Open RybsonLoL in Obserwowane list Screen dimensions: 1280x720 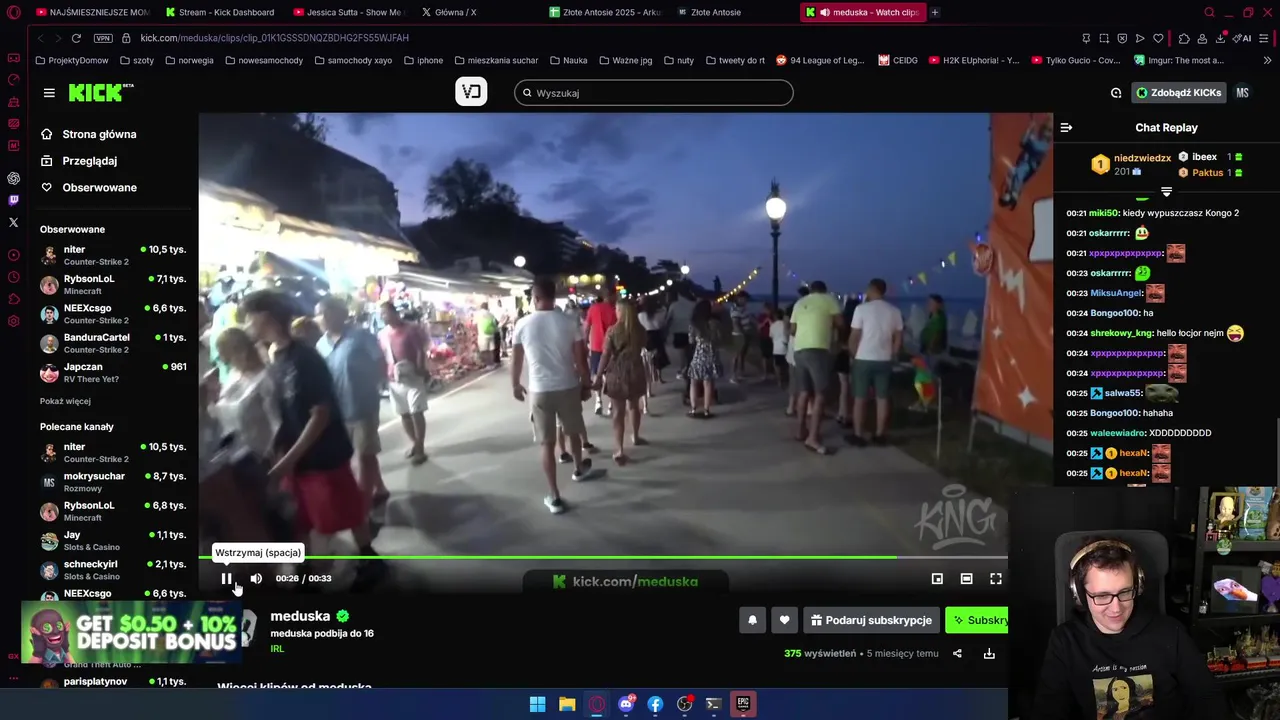[x=113, y=284]
